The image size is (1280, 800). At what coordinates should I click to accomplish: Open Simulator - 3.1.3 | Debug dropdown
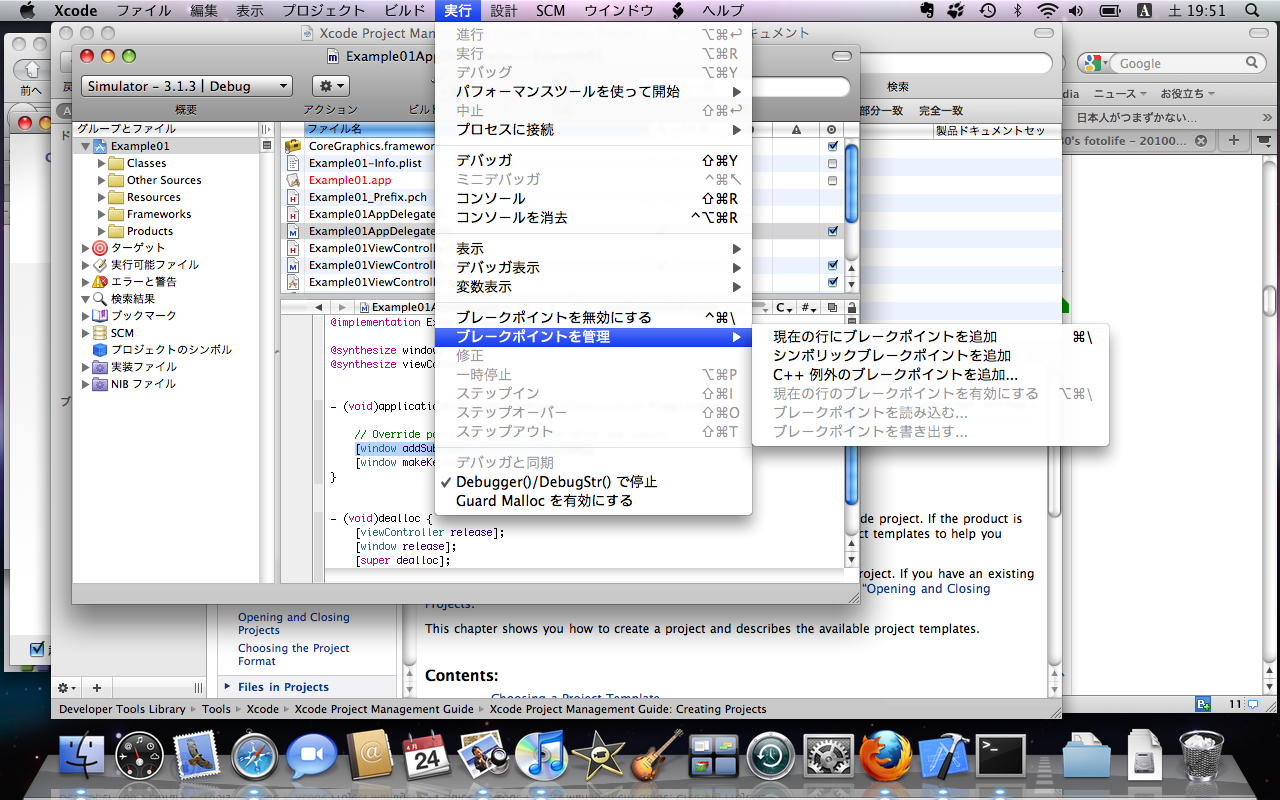(186, 86)
